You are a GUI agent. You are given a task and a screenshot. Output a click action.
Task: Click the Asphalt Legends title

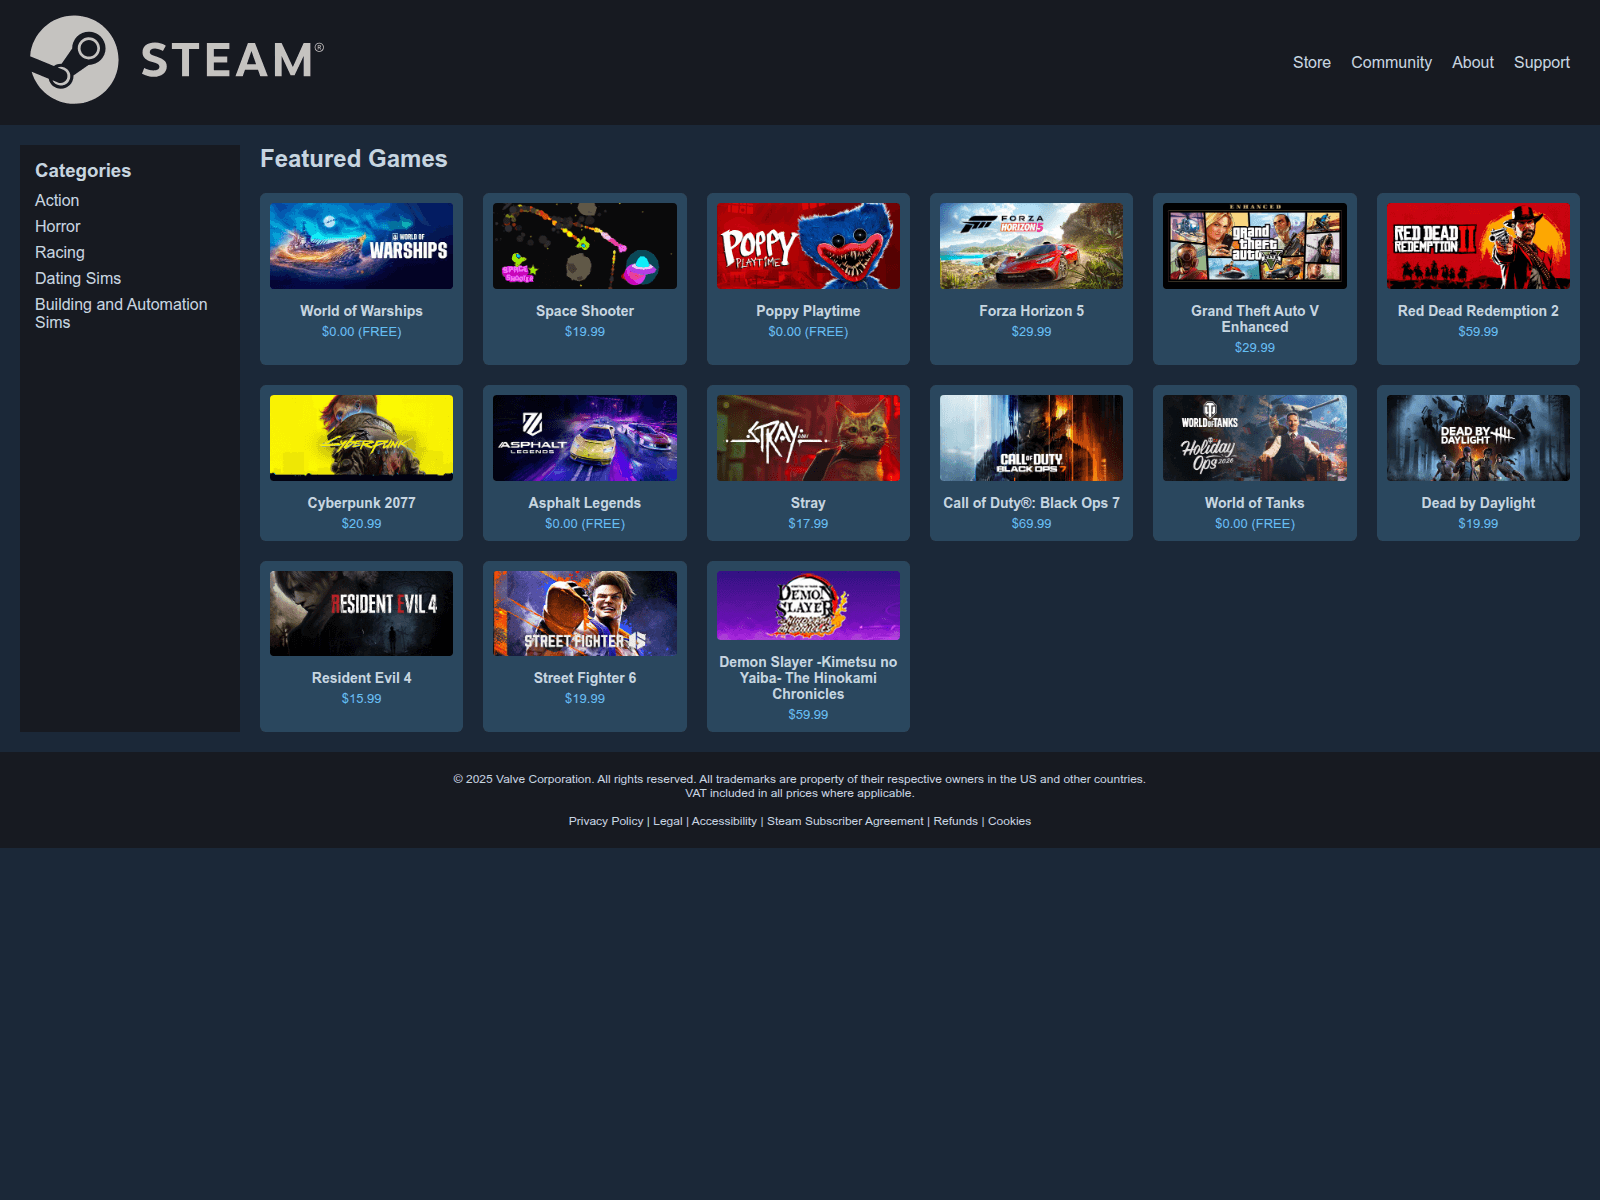(x=585, y=503)
